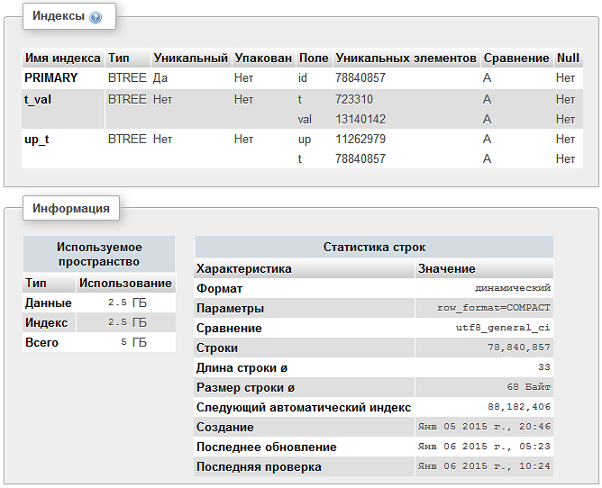602x488 pixels.
Task: Select the t_val index name
Action: [38, 99]
